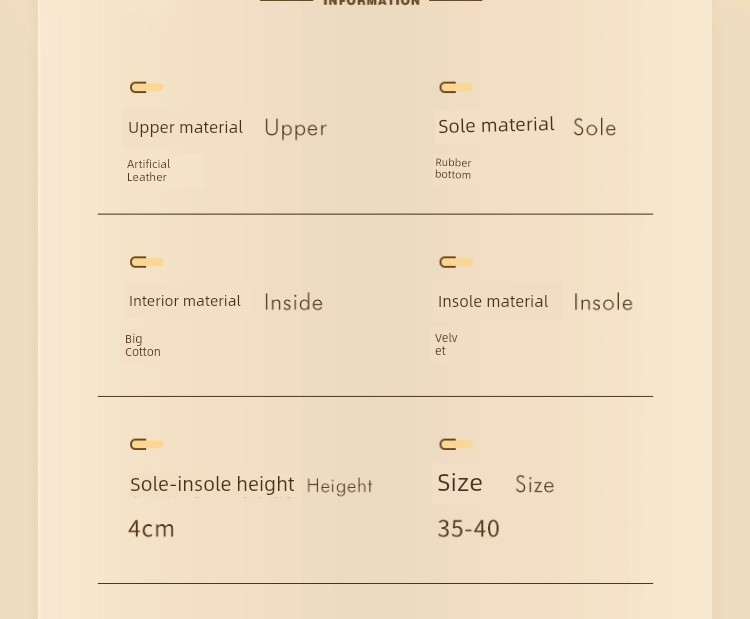750x619 pixels.
Task: Select the Upper material label
Action: (x=186, y=128)
